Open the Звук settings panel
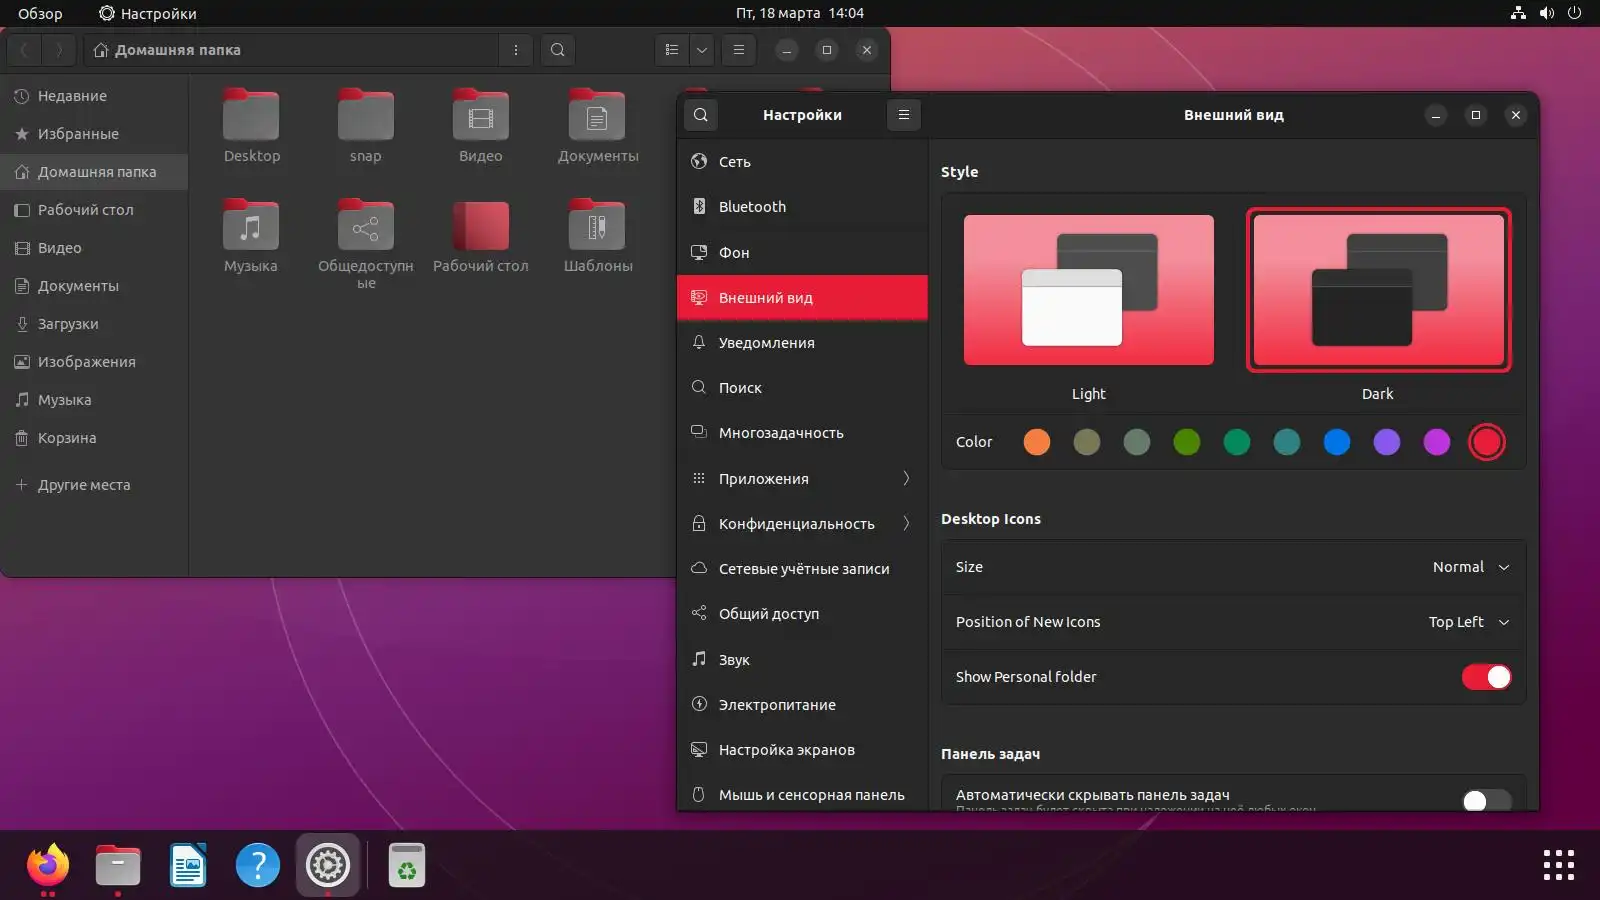Viewport: 1600px width, 900px height. [x=802, y=660]
